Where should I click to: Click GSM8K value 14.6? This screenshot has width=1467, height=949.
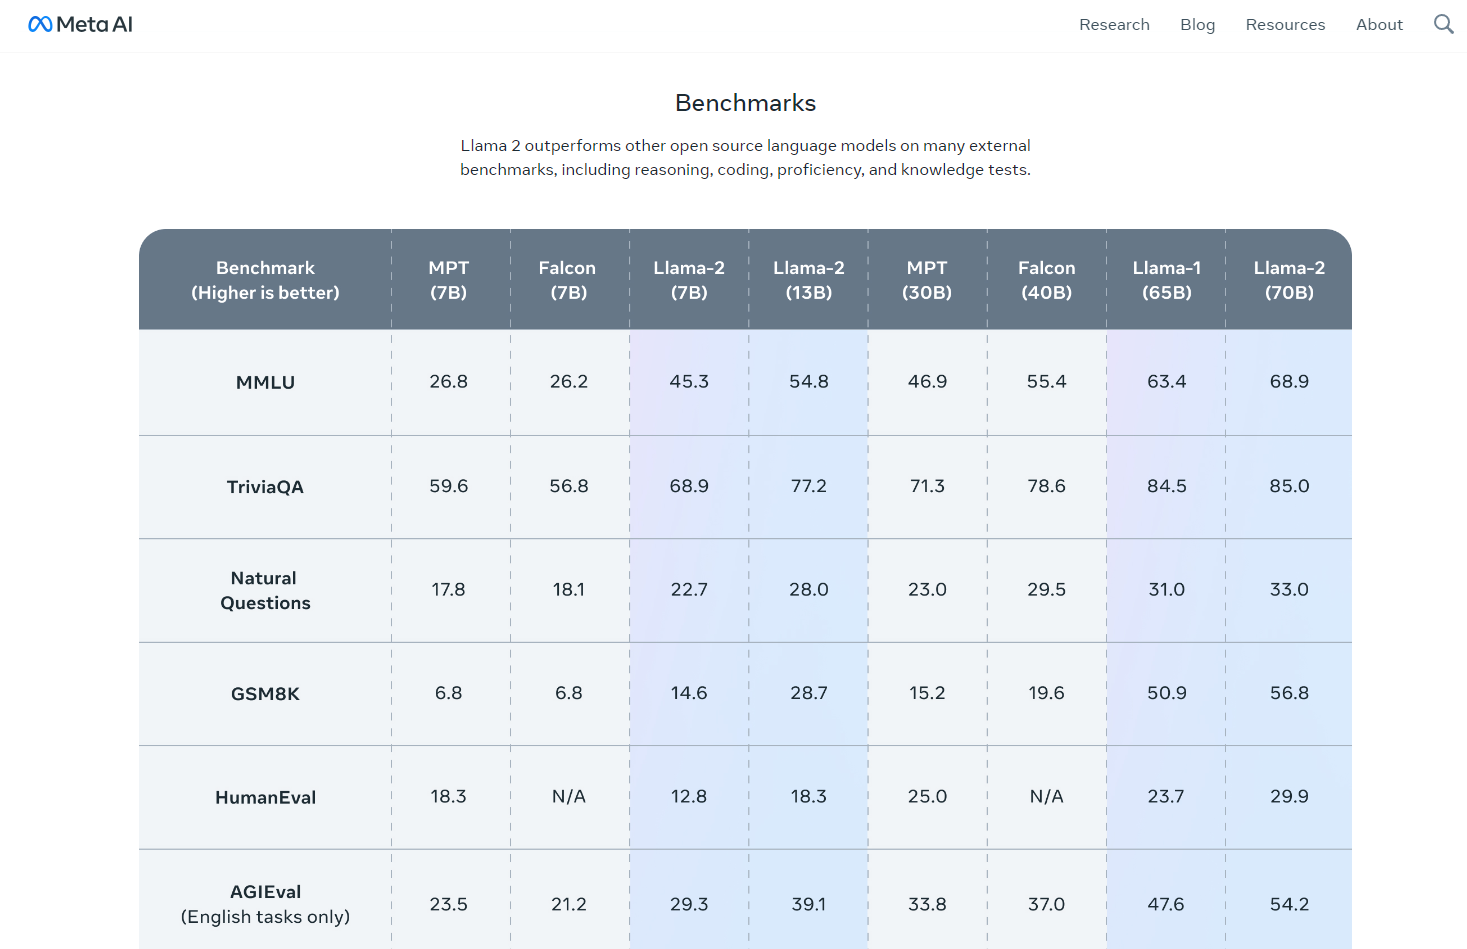(x=689, y=693)
